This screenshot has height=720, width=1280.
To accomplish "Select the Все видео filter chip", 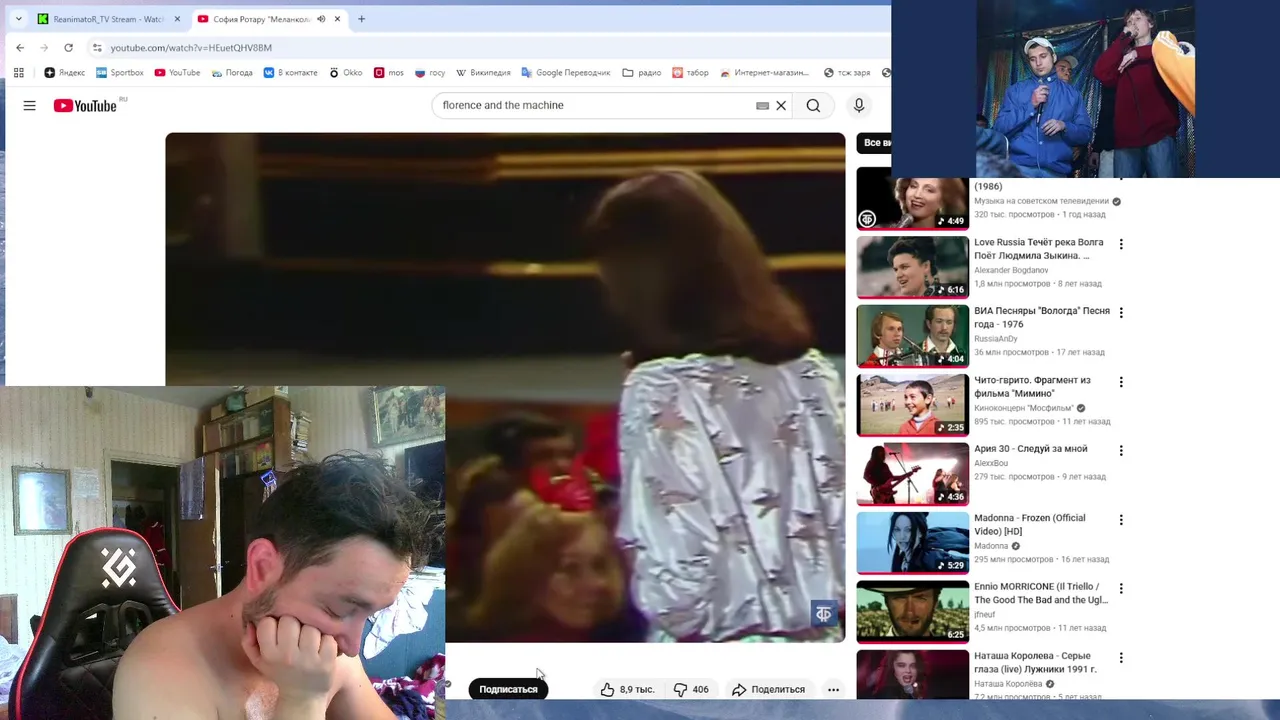I will [x=876, y=143].
